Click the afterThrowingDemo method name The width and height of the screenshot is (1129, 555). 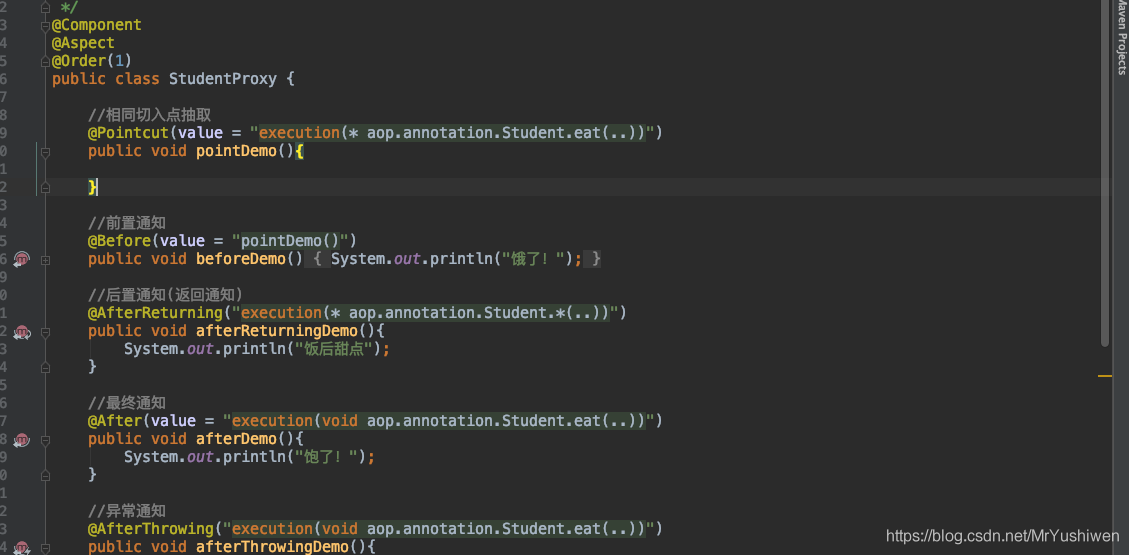[272, 547]
